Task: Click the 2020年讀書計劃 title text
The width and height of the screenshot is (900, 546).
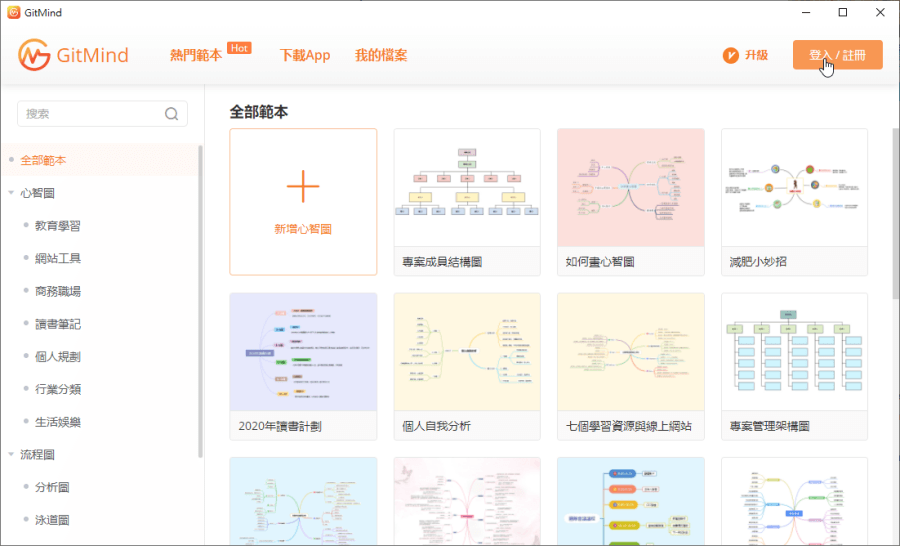Action: pyautogui.click(x=280, y=426)
